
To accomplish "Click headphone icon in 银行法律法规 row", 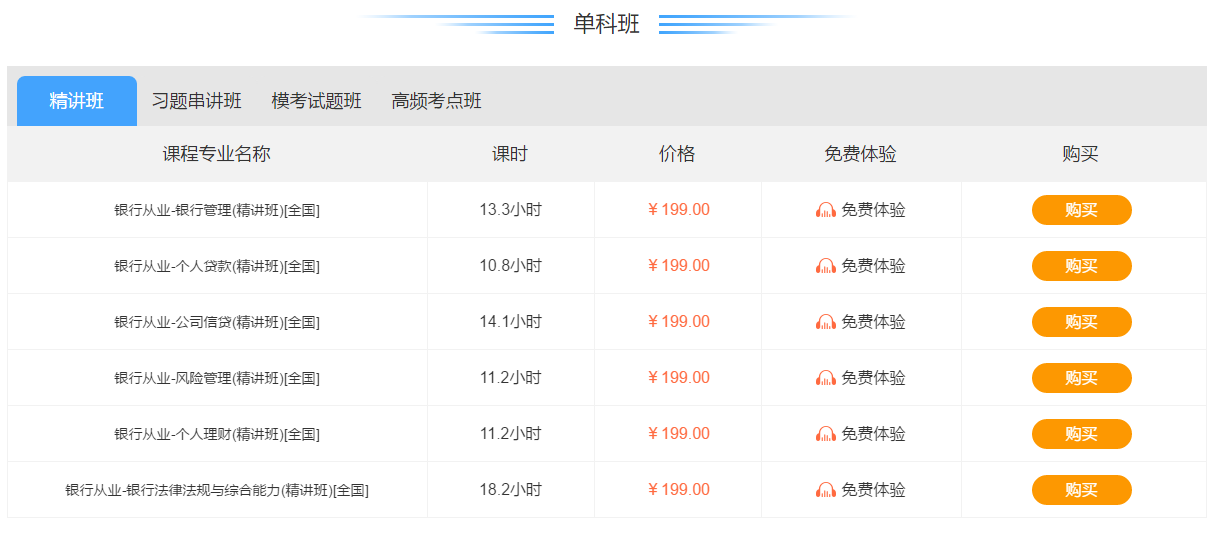I will tap(826, 490).
